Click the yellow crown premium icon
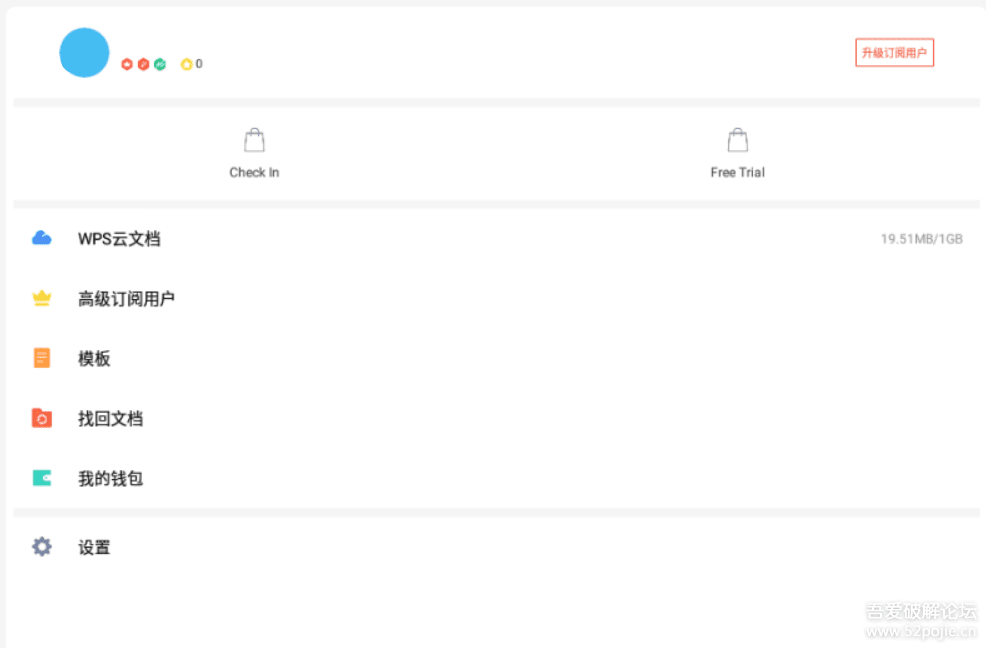The width and height of the screenshot is (986, 648). coord(42,298)
